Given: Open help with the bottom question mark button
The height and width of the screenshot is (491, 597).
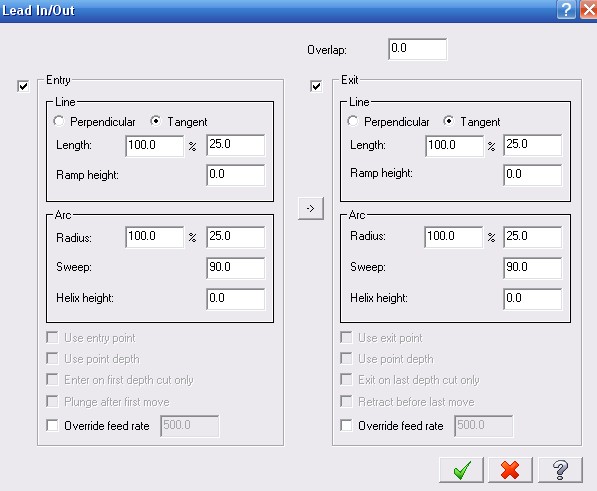Looking at the screenshot, I should tap(560, 470).
